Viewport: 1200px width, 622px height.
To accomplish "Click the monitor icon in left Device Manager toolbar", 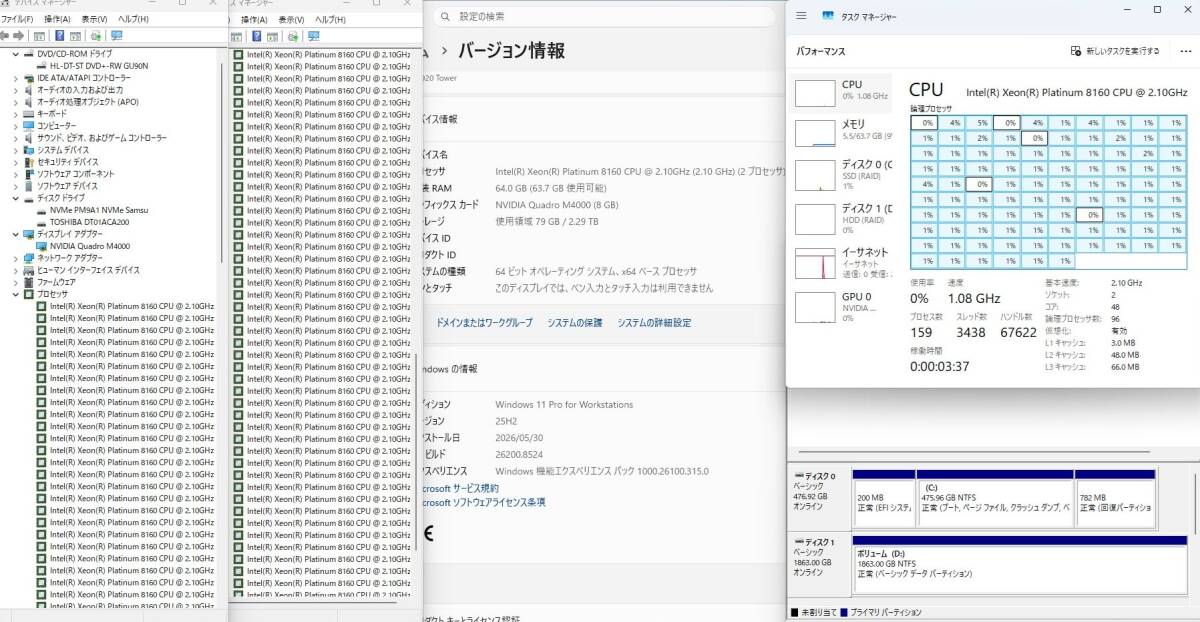I will click(x=116, y=36).
